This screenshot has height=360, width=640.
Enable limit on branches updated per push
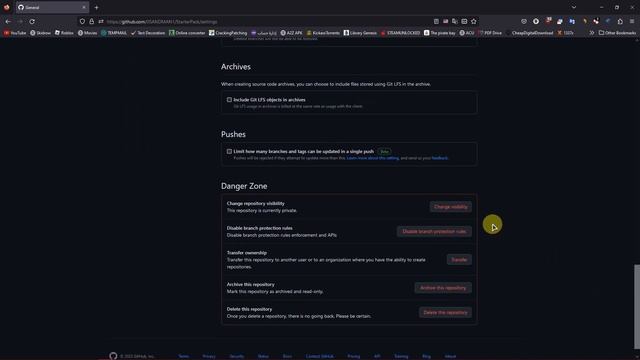(x=229, y=151)
